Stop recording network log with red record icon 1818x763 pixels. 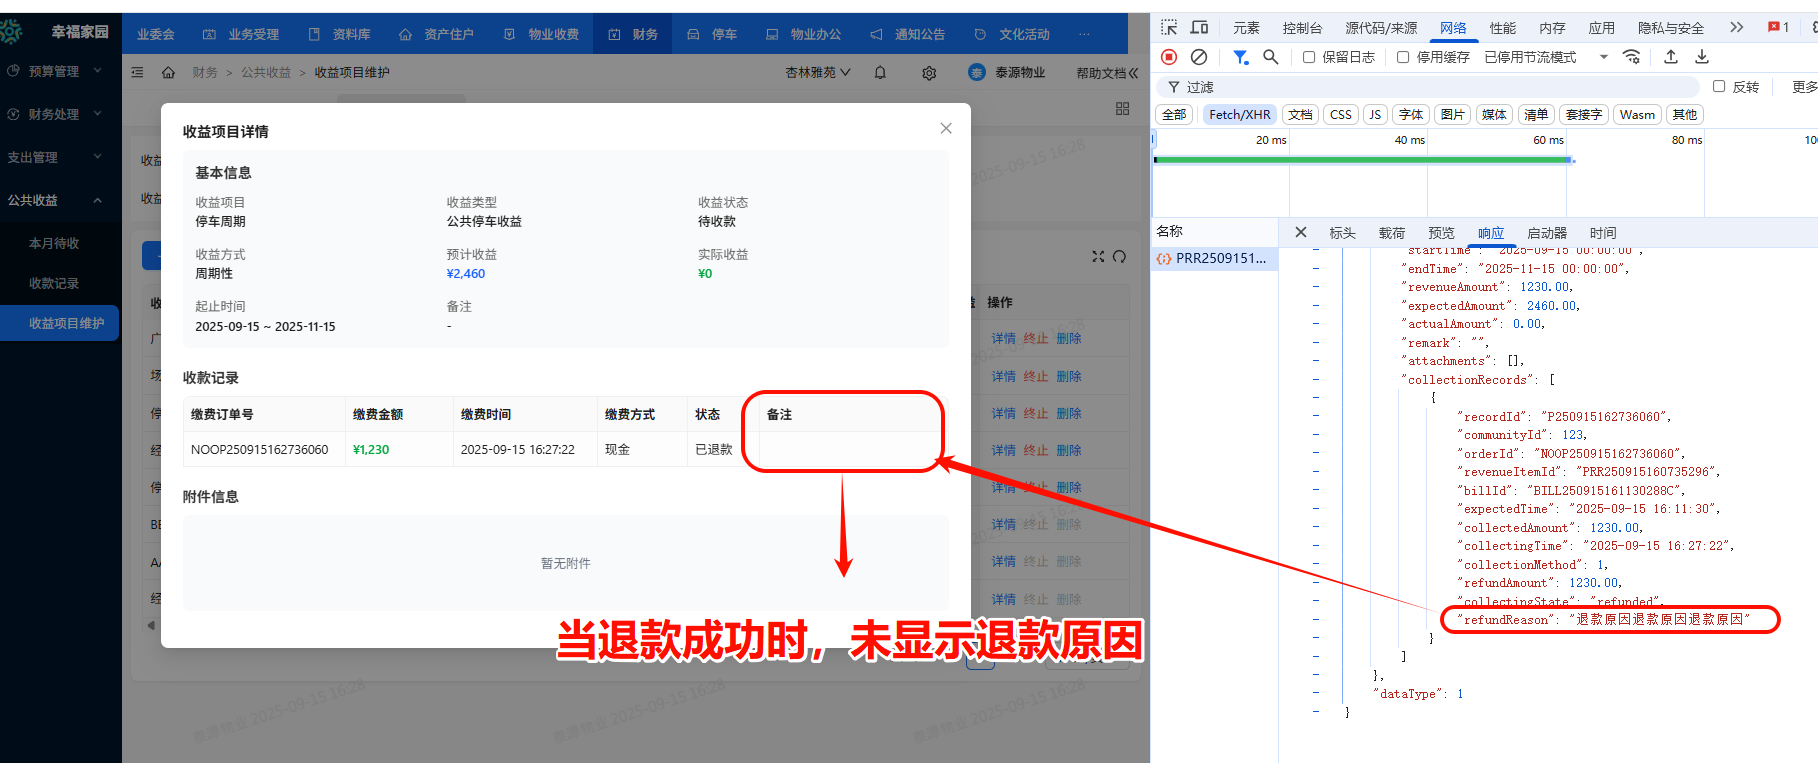click(1169, 57)
